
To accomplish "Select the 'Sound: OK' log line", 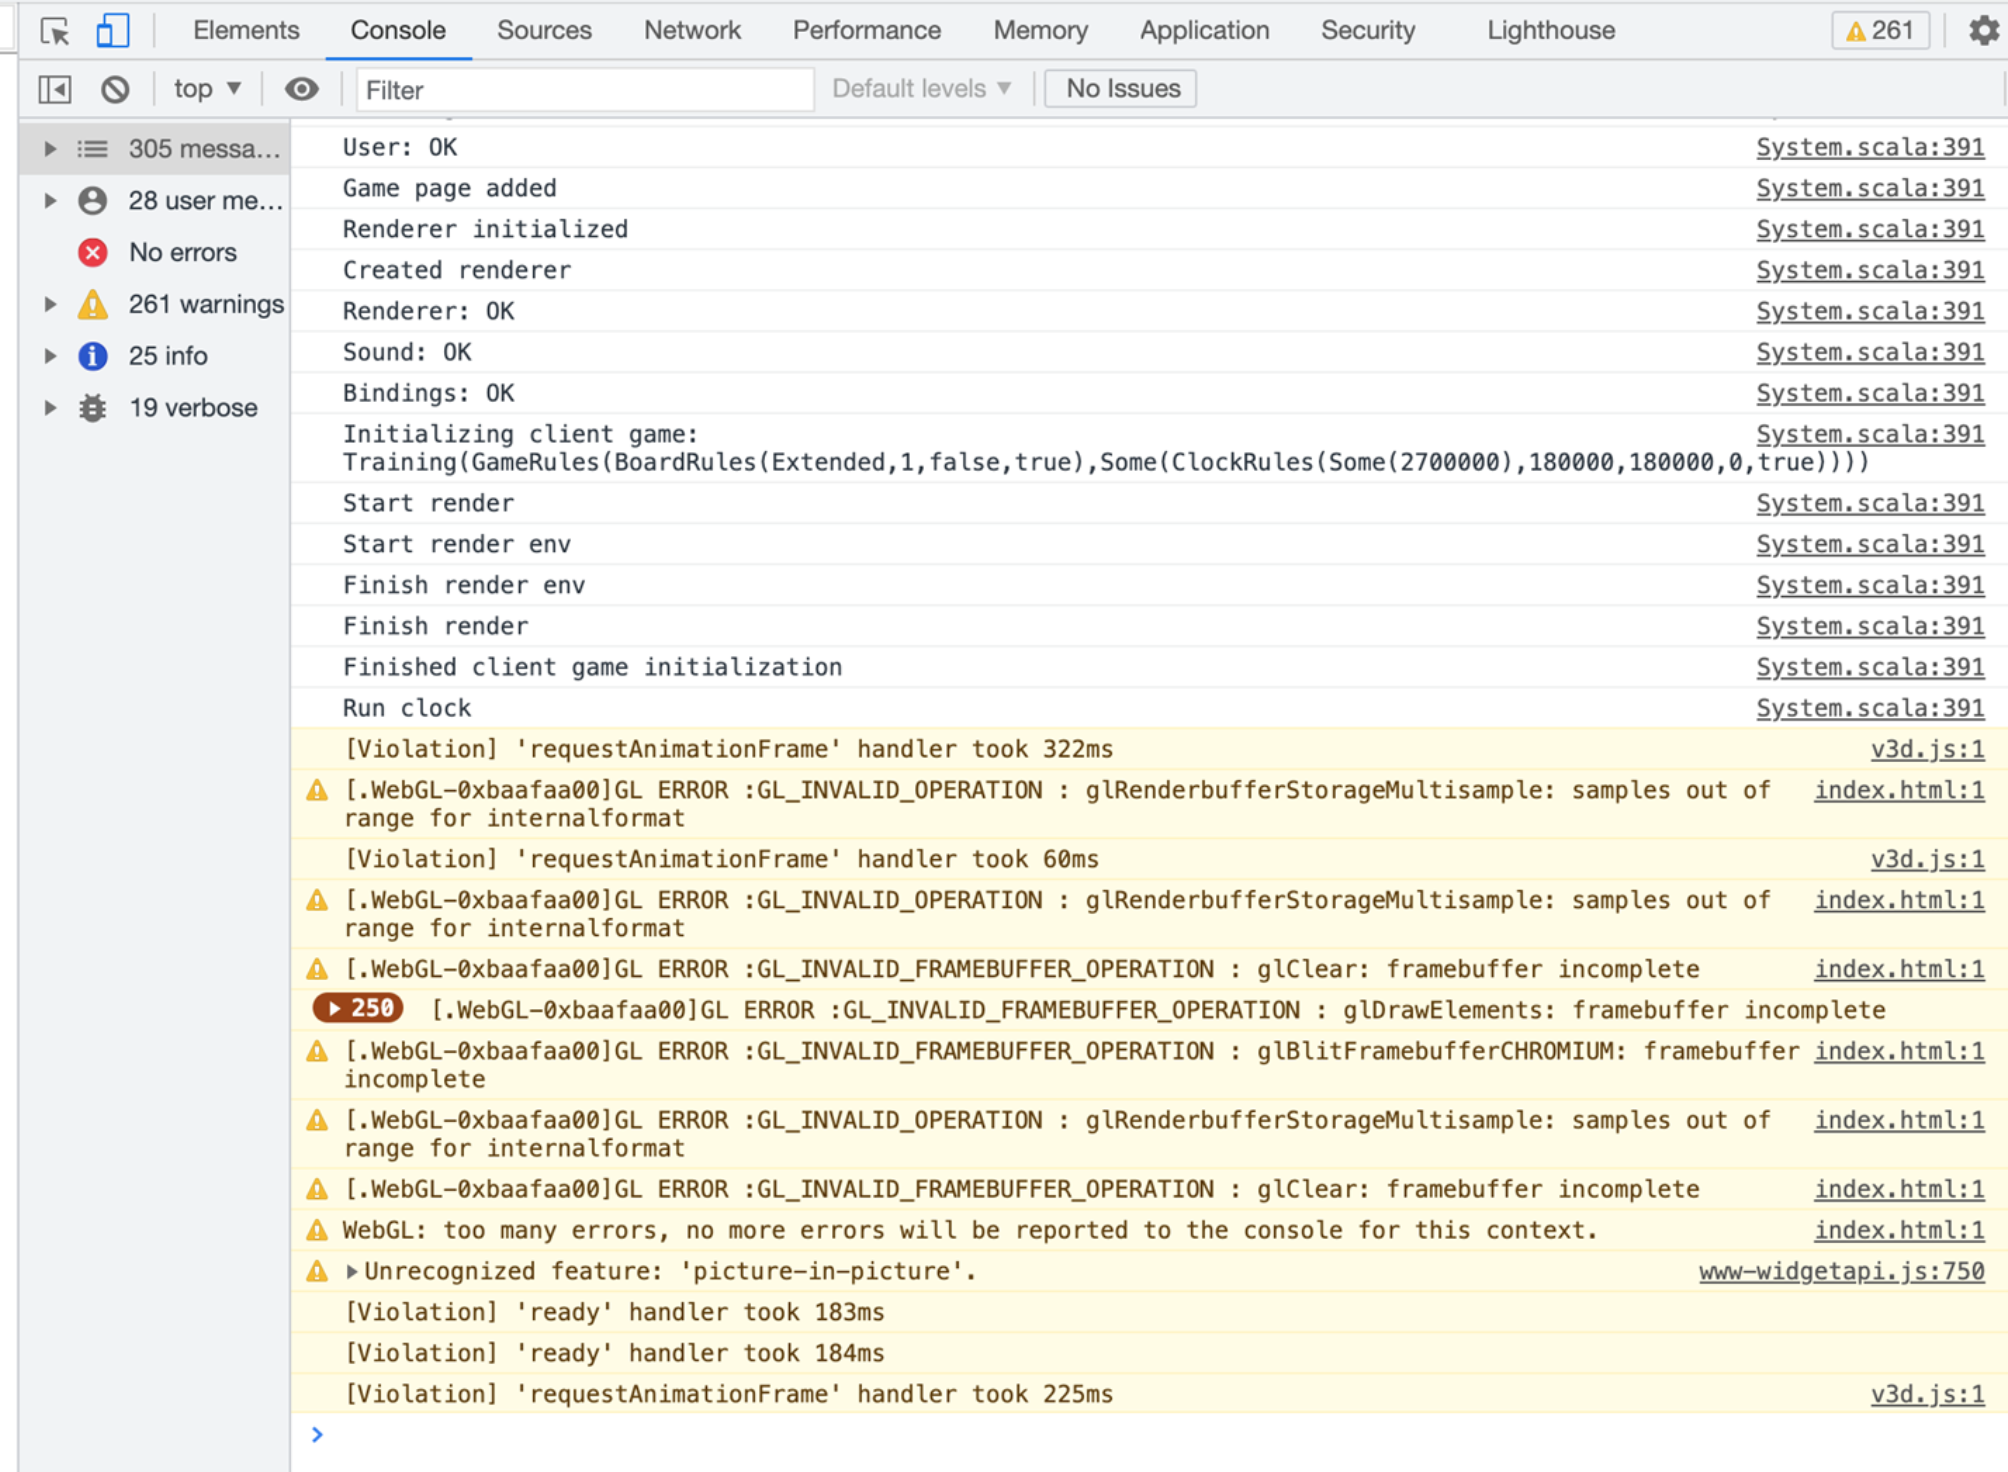I will pyautogui.click(x=407, y=352).
